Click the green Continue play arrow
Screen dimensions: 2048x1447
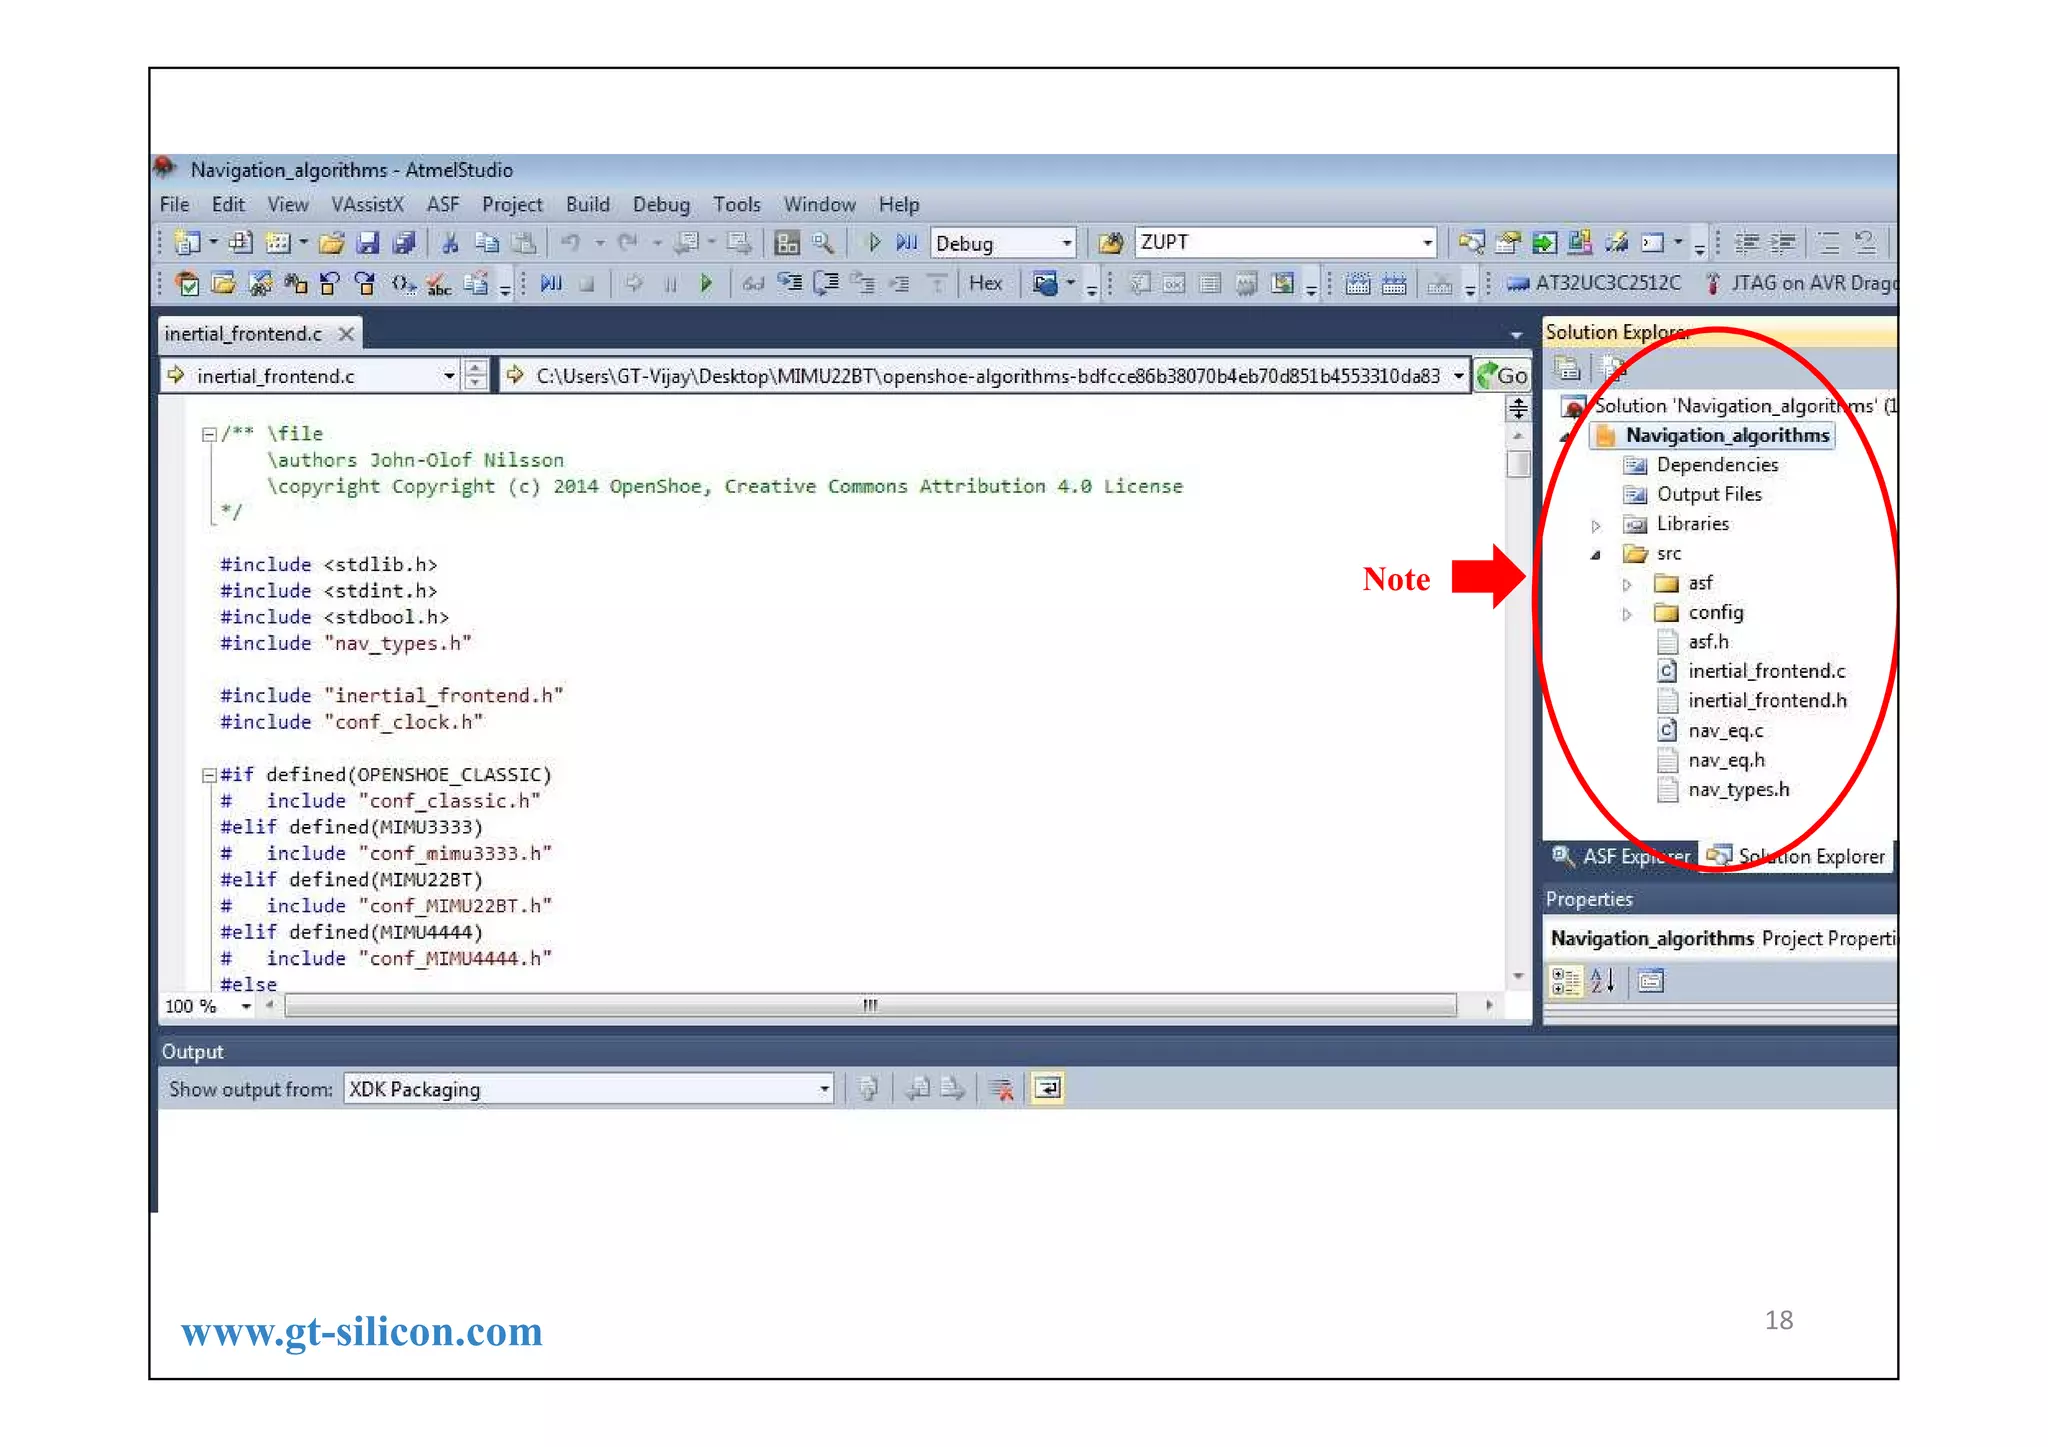pyautogui.click(x=706, y=284)
